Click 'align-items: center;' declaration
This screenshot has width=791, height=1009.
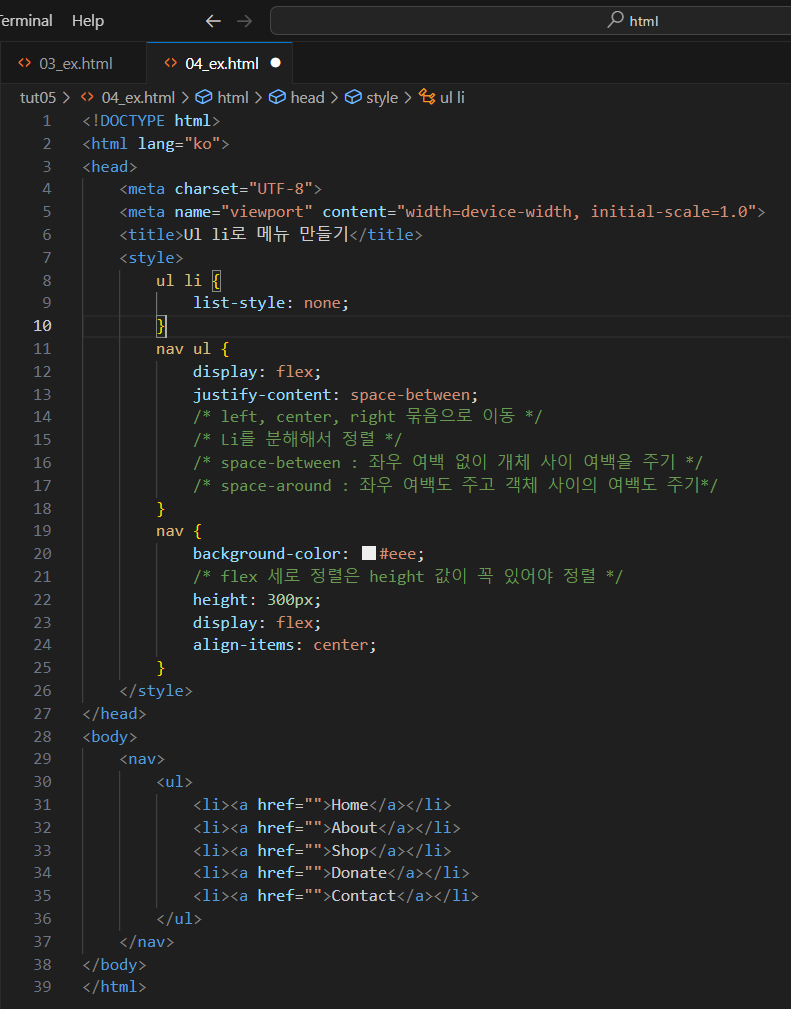pos(284,645)
